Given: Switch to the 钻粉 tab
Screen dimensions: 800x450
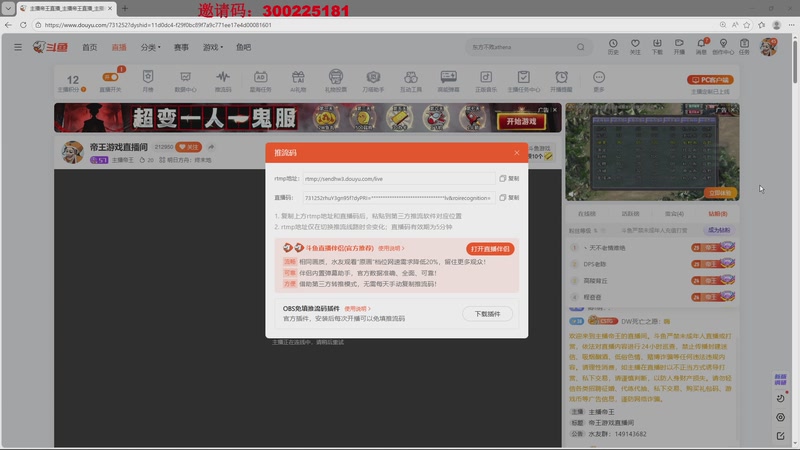Looking at the screenshot, I should [718, 214].
